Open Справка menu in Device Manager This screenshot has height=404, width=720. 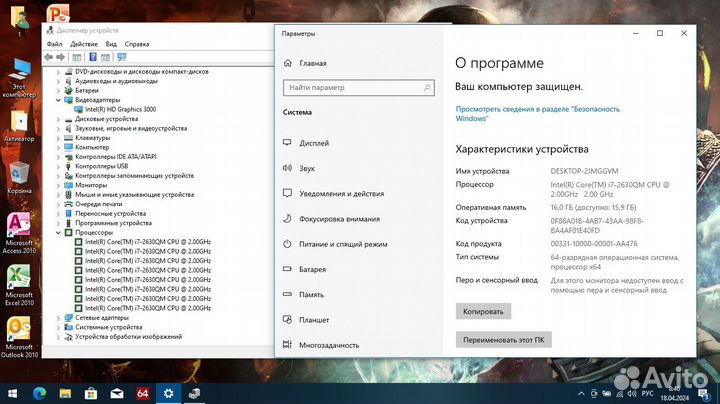[137, 44]
